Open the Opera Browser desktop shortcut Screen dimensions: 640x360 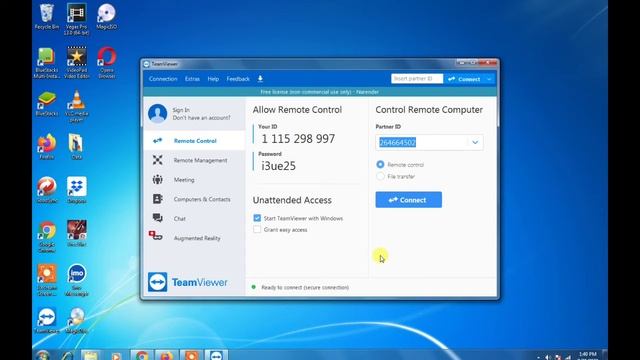pyautogui.click(x=107, y=62)
